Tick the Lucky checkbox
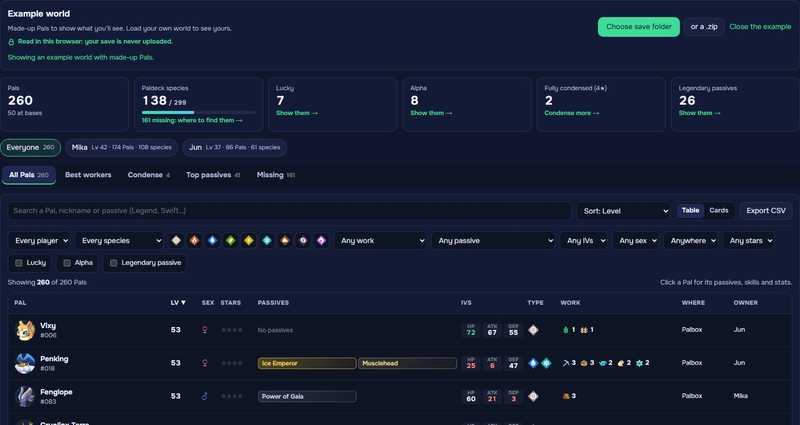 (x=19, y=263)
